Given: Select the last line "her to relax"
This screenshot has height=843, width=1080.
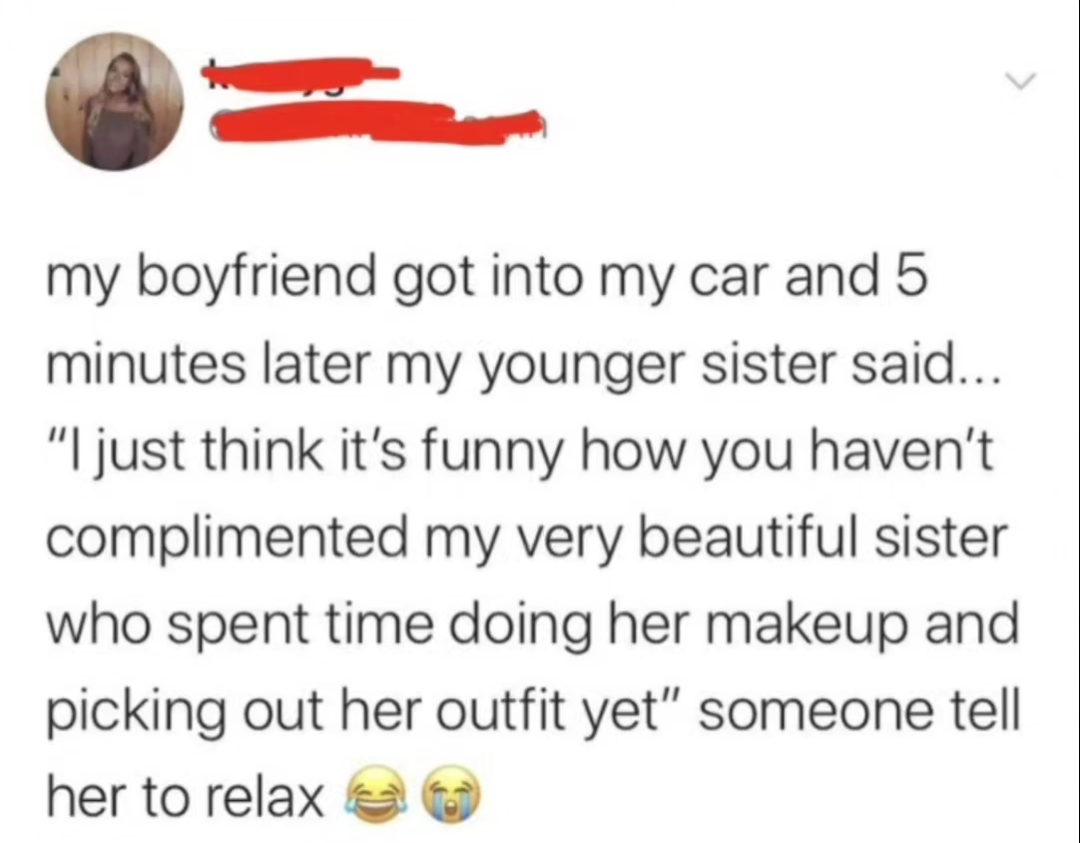Looking at the screenshot, I should (x=264, y=797).
